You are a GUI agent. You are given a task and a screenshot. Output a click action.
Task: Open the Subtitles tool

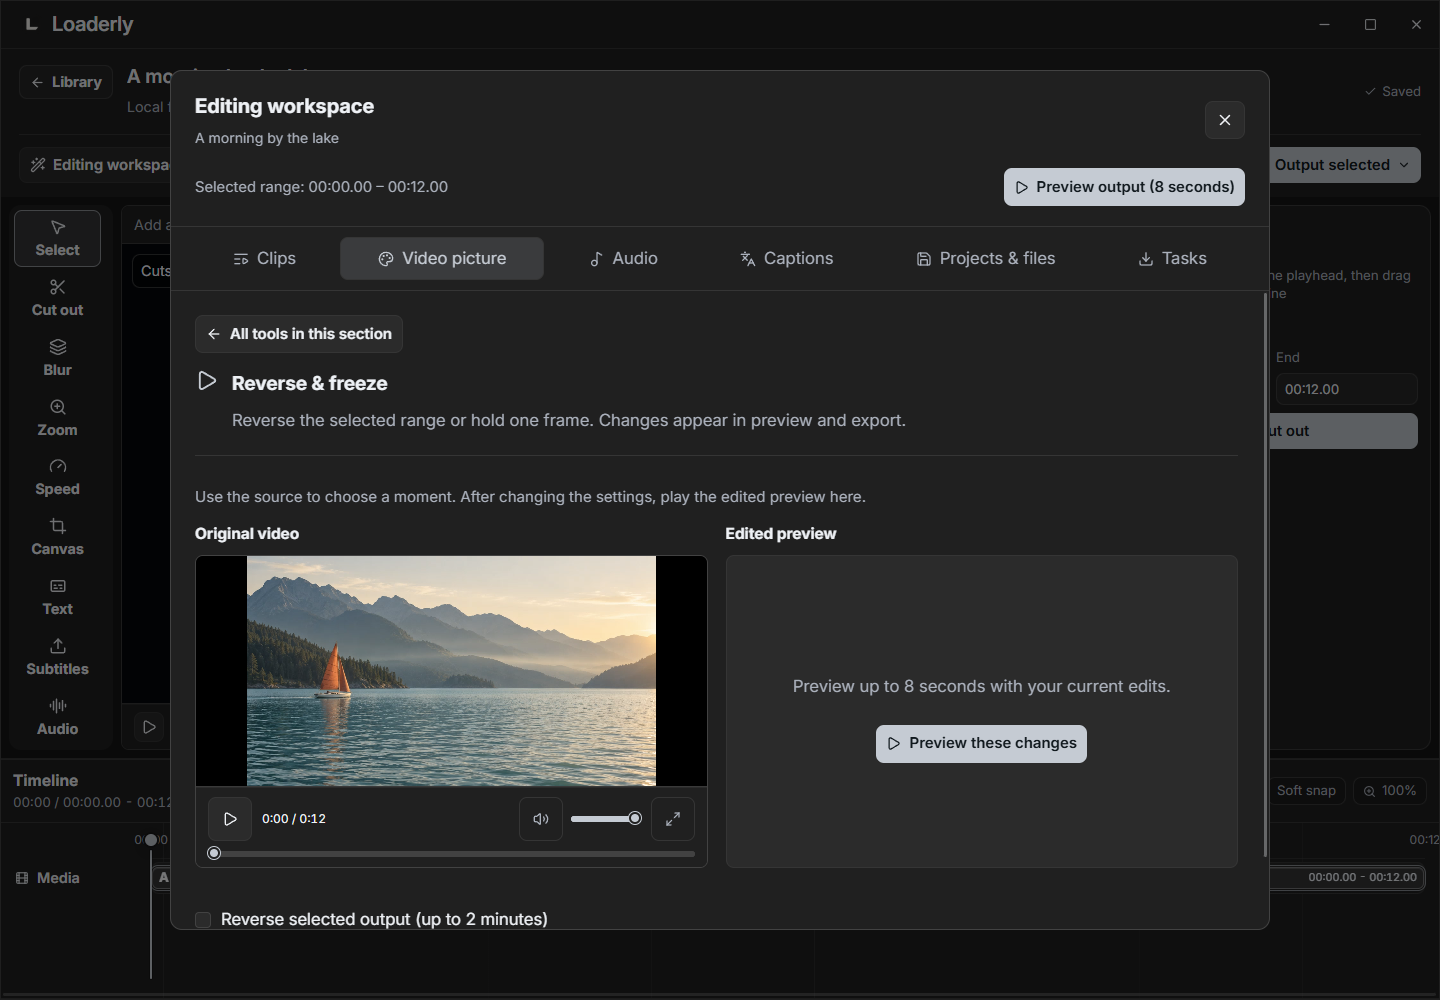coord(57,657)
